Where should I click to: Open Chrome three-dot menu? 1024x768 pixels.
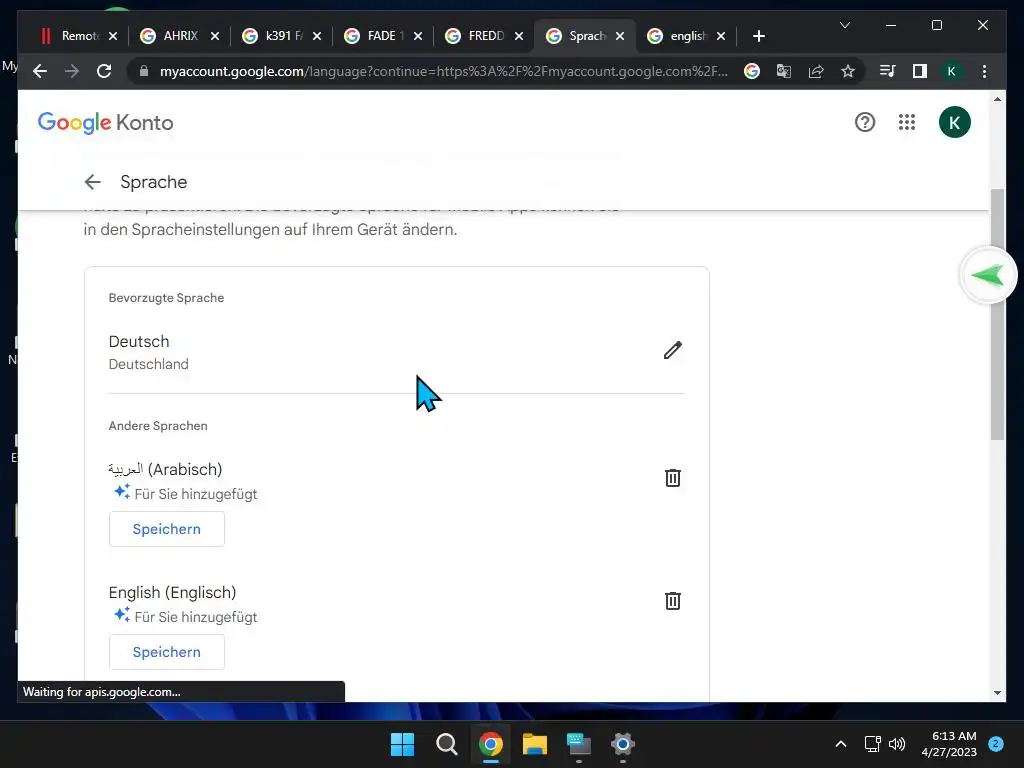(984, 71)
